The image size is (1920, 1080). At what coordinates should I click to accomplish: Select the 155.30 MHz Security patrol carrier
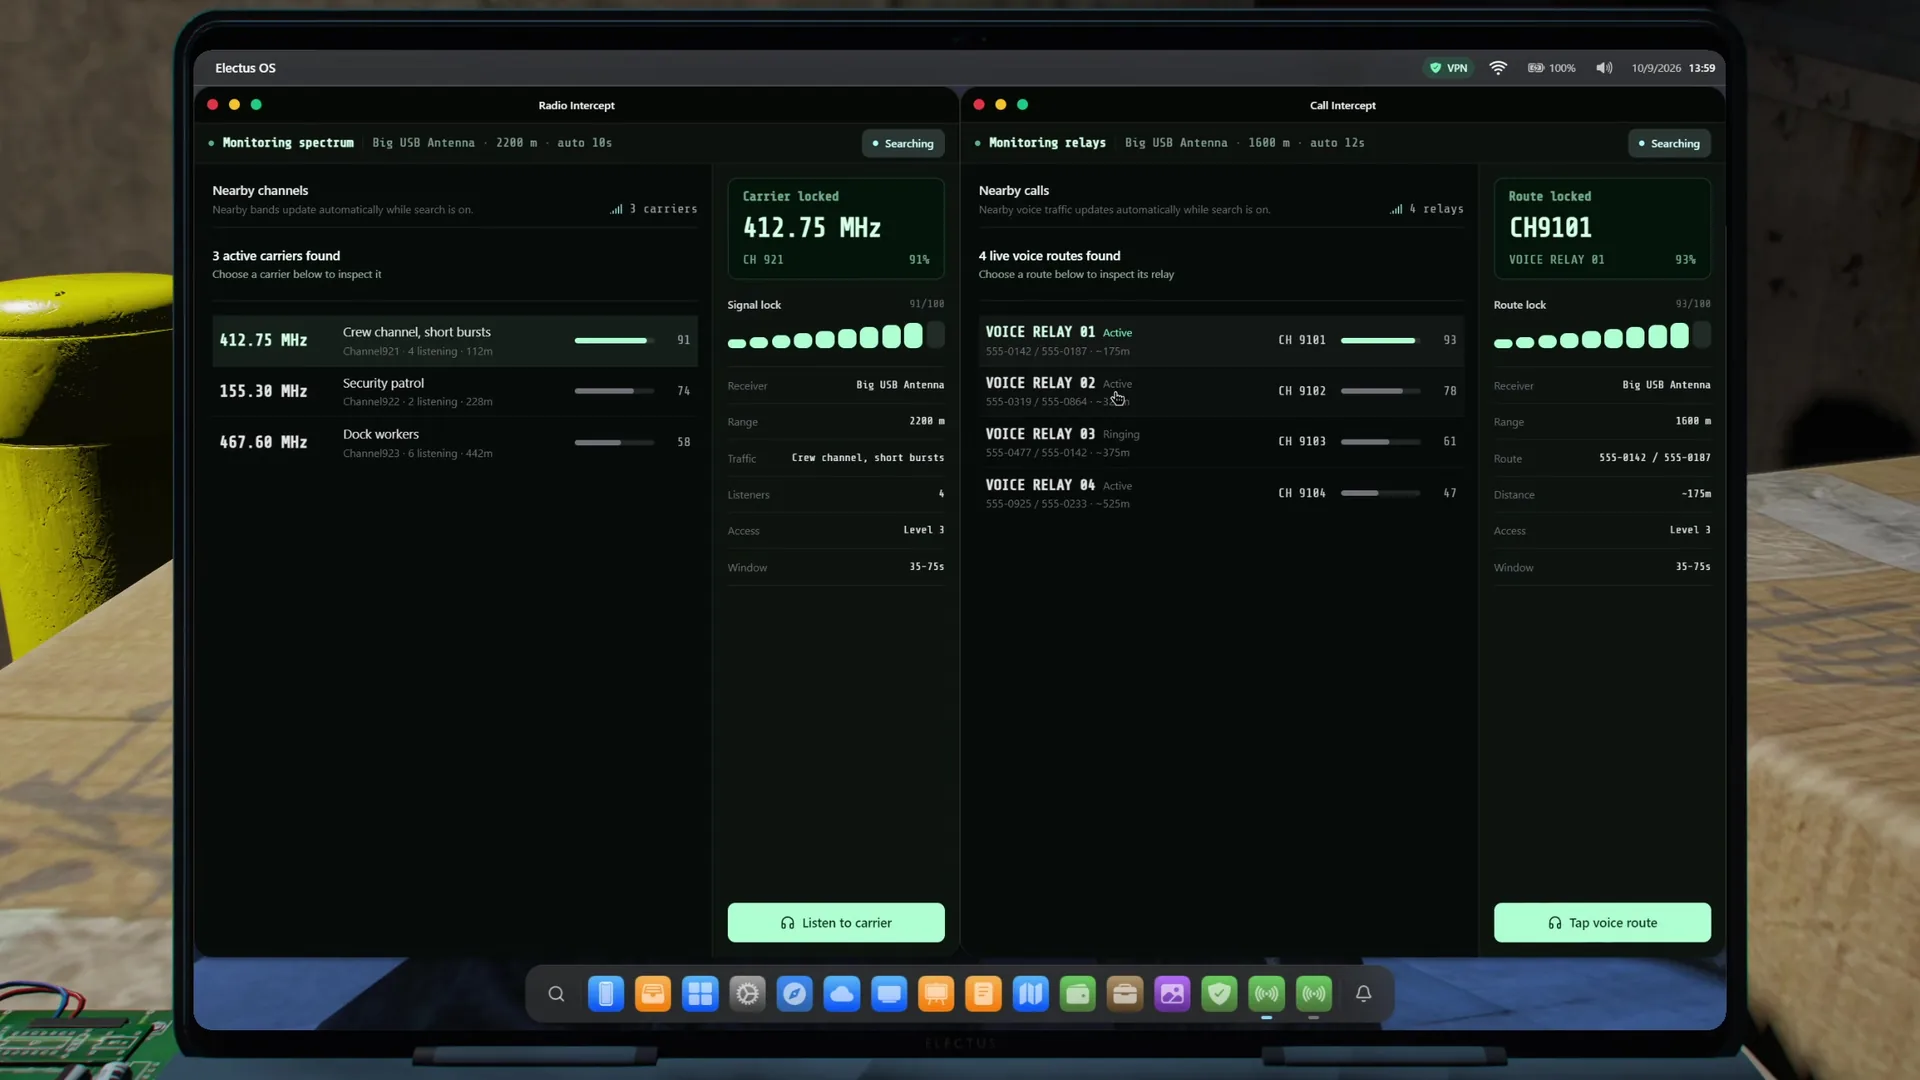tap(455, 391)
